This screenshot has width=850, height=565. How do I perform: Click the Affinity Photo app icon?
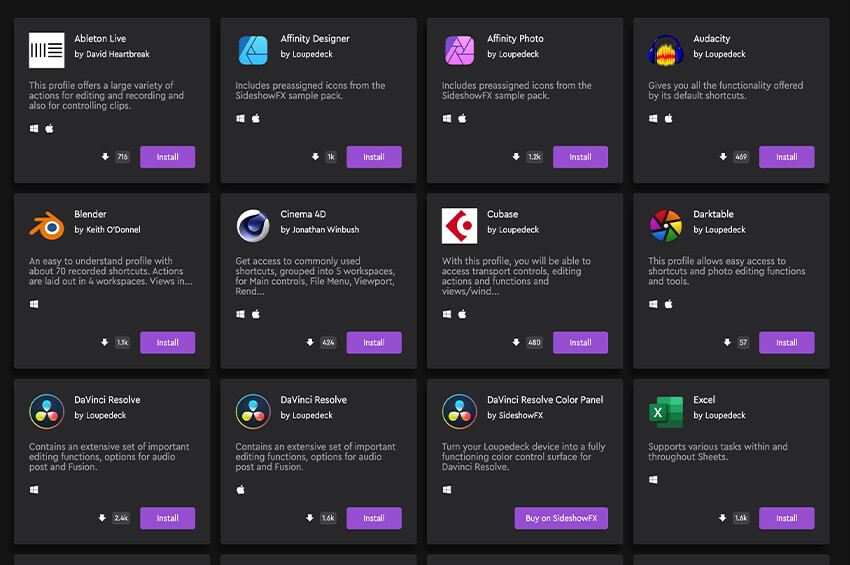coord(460,50)
